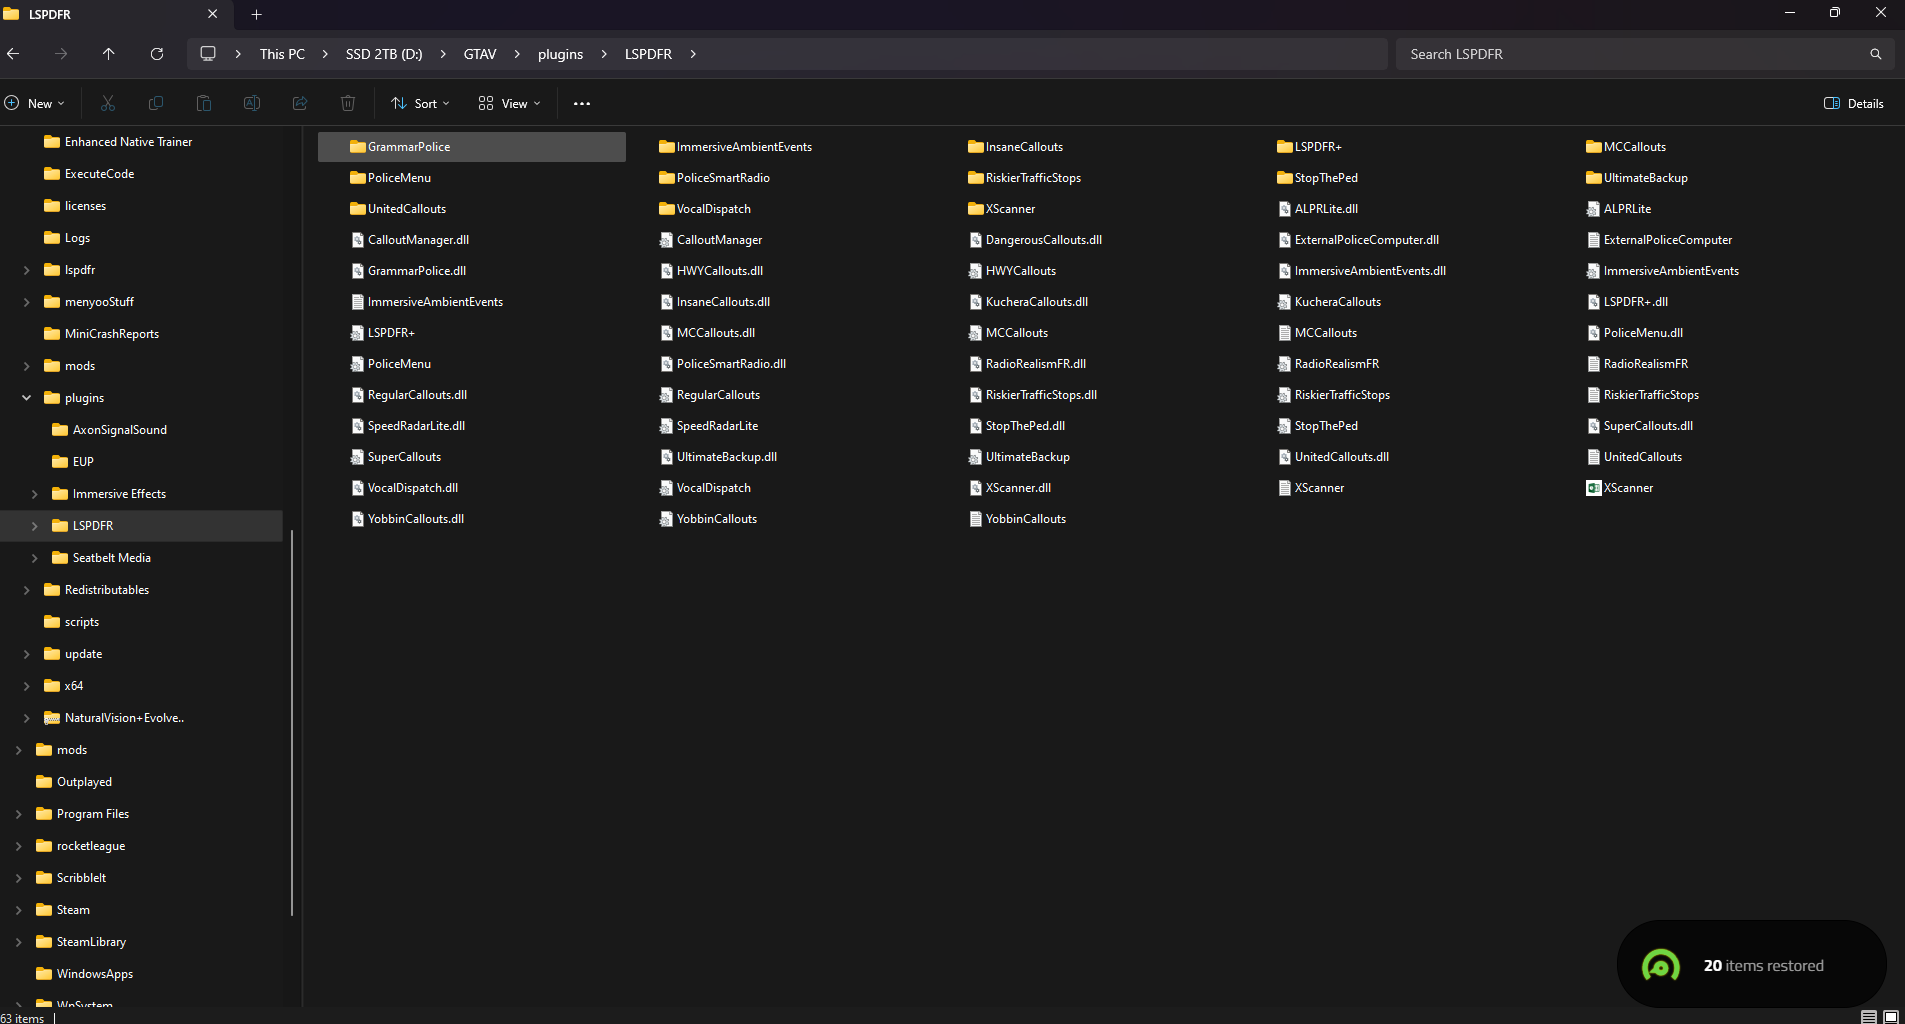Go up one folder level
Screen dimensions: 1905x1024
click(x=109, y=54)
